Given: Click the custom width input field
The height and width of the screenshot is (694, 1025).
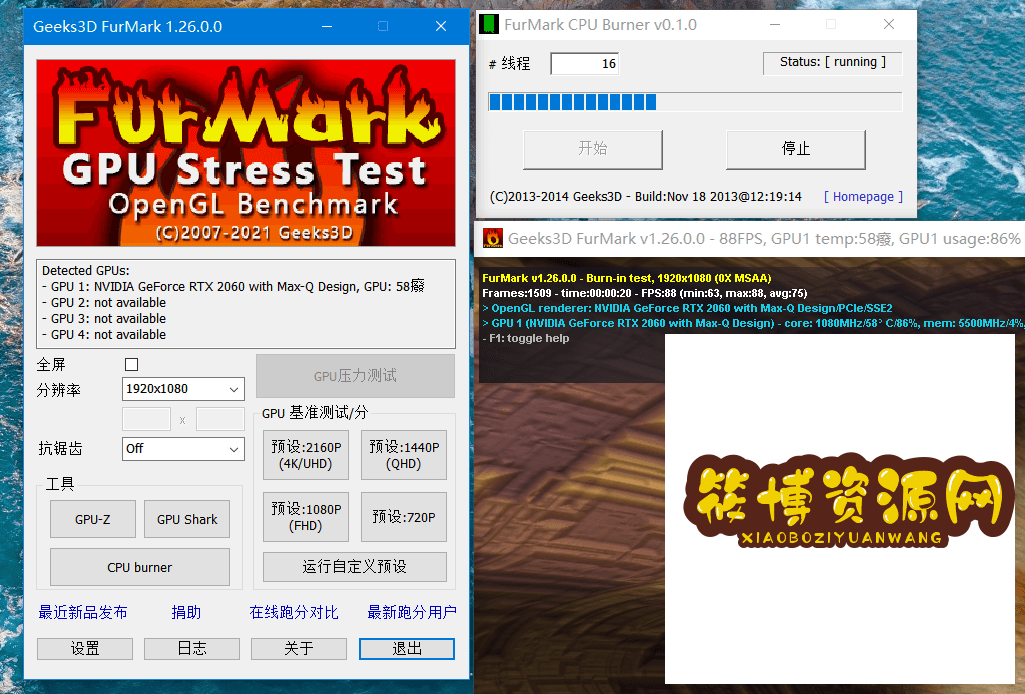Looking at the screenshot, I should tap(146, 419).
